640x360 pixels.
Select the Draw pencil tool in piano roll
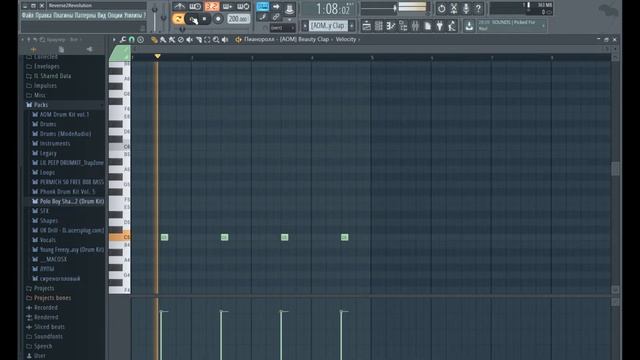click(154, 40)
